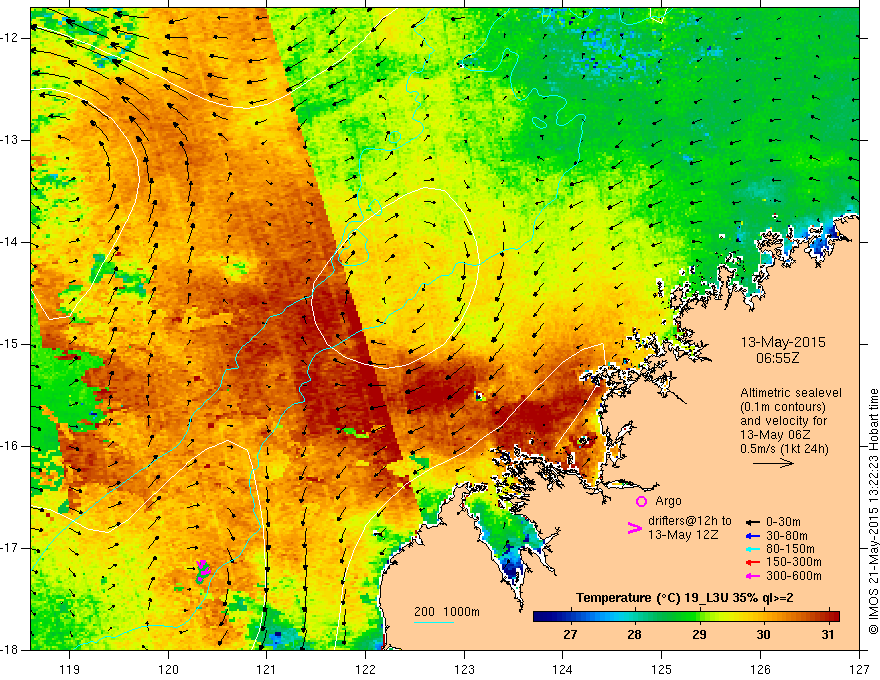Click the dark blue end of temperature bar
This screenshot has height=680, width=880.
(x=542, y=617)
